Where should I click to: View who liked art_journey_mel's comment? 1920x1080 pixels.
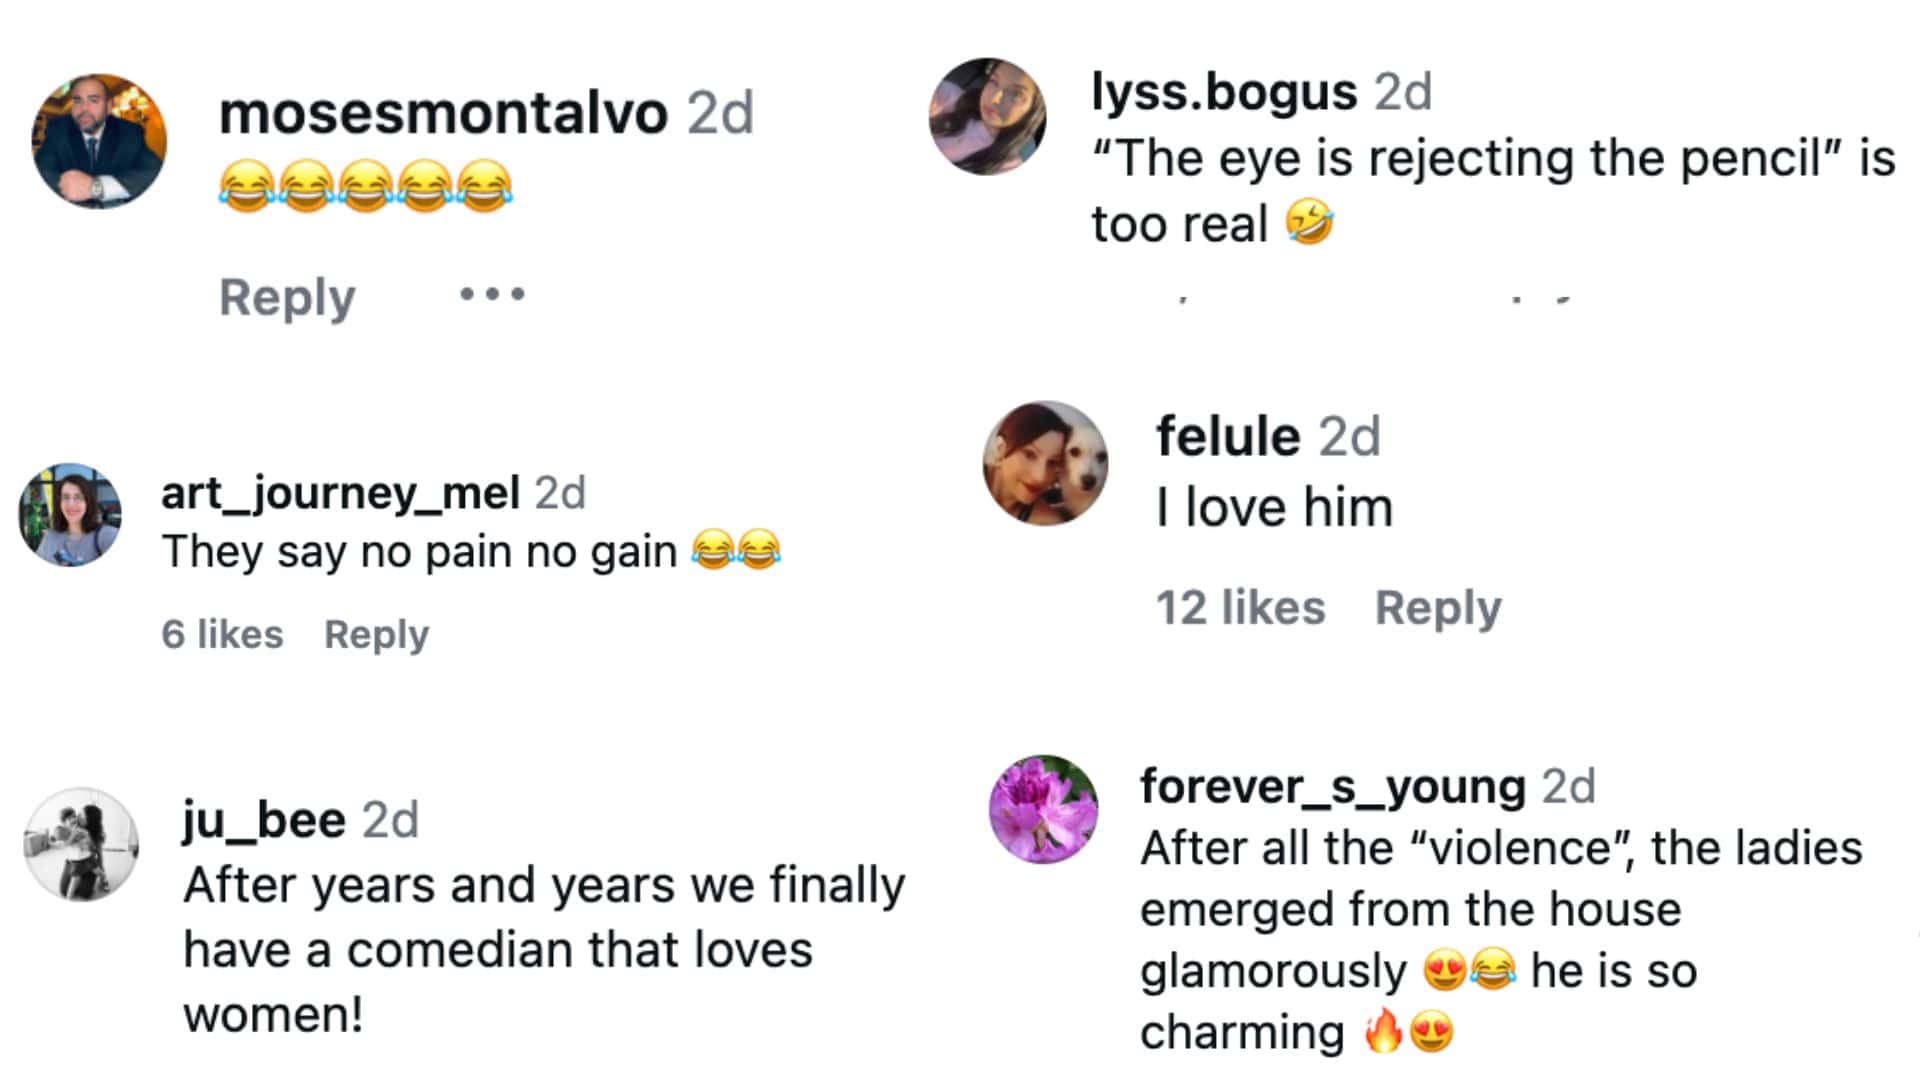coord(222,634)
